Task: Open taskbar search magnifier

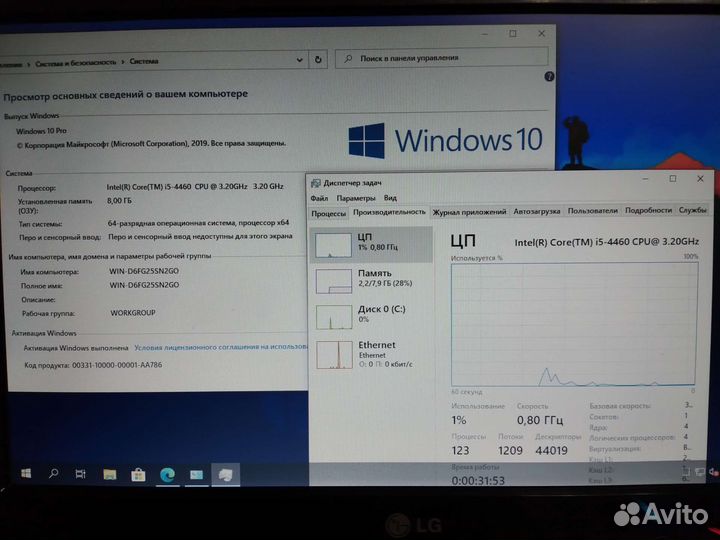Action: [x=53, y=473]
